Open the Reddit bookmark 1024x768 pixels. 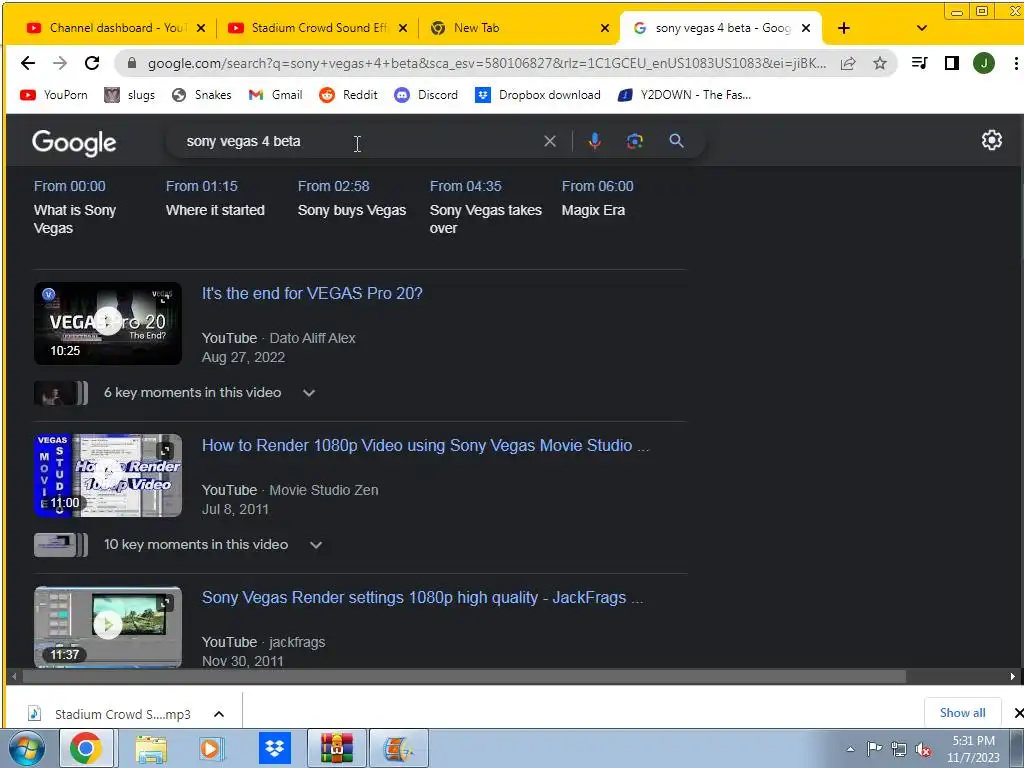tap(348, 95)
